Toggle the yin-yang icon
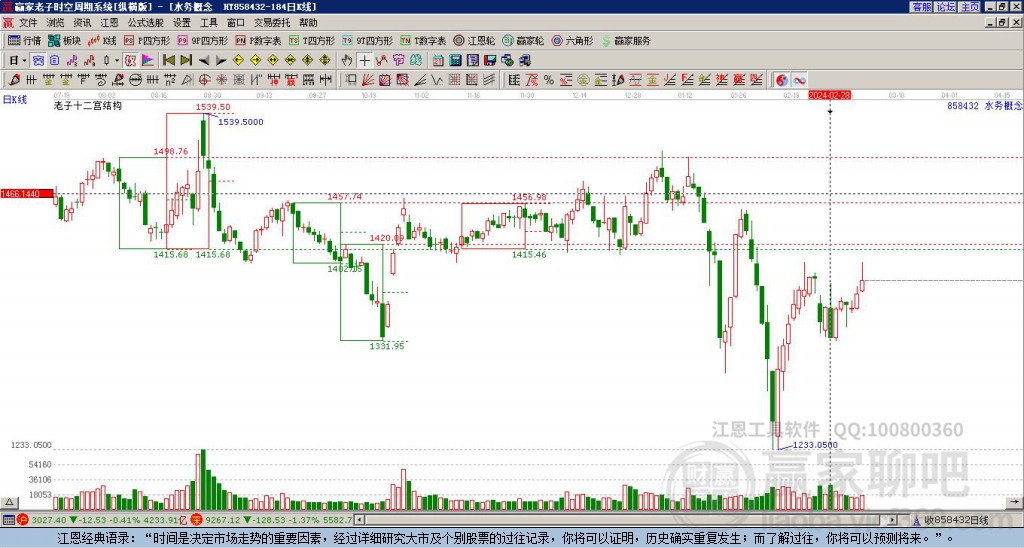The image size is (1024, 548). tap(782, 80)
